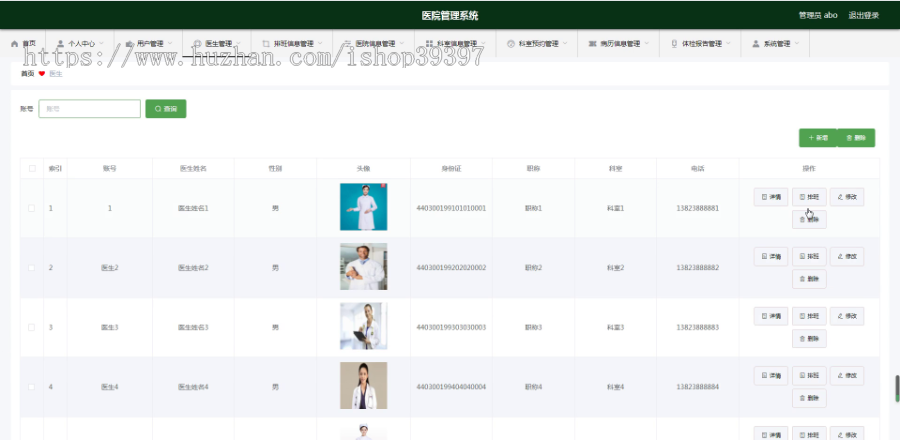Click the 账号 search input field
This screenshot has width=900, height=440.
point(90,108)
